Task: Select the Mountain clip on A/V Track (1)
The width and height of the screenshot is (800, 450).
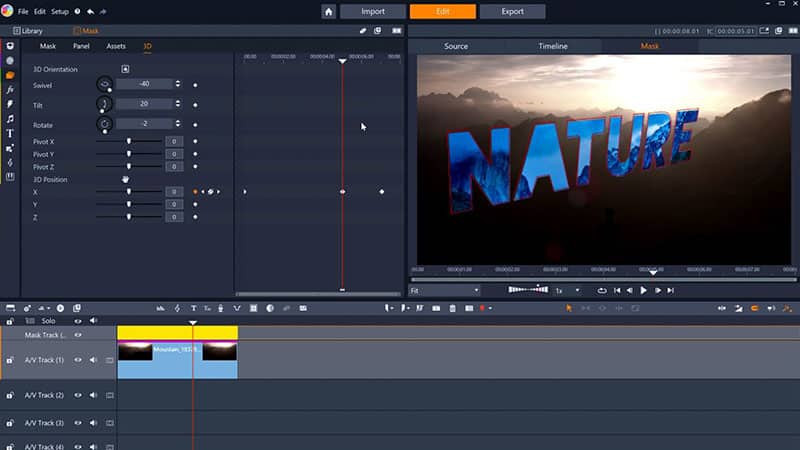Action: tap(177, 360)
